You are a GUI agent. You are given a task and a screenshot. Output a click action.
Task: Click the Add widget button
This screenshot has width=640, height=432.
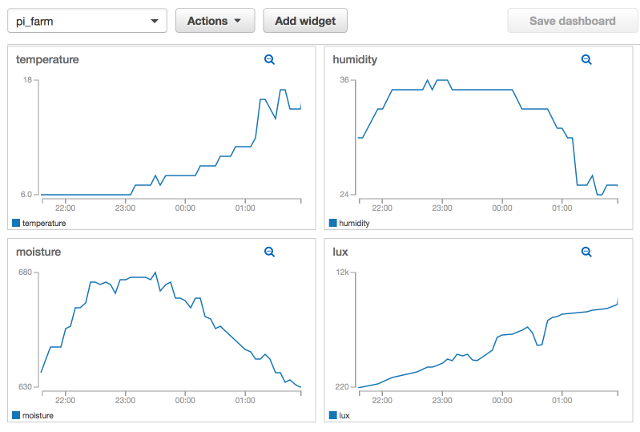(306, 20)
